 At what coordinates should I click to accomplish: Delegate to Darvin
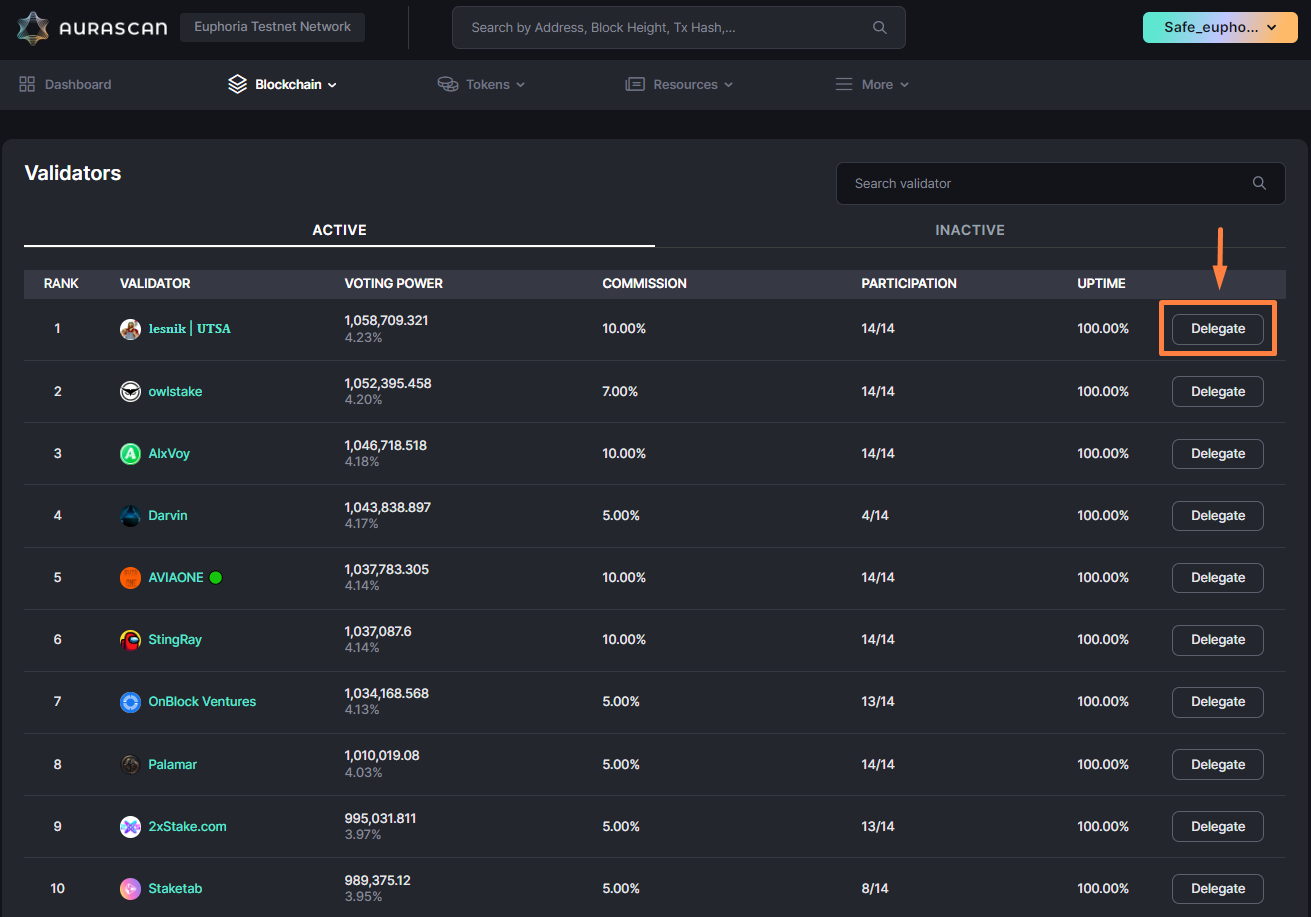pos(1218,516)
